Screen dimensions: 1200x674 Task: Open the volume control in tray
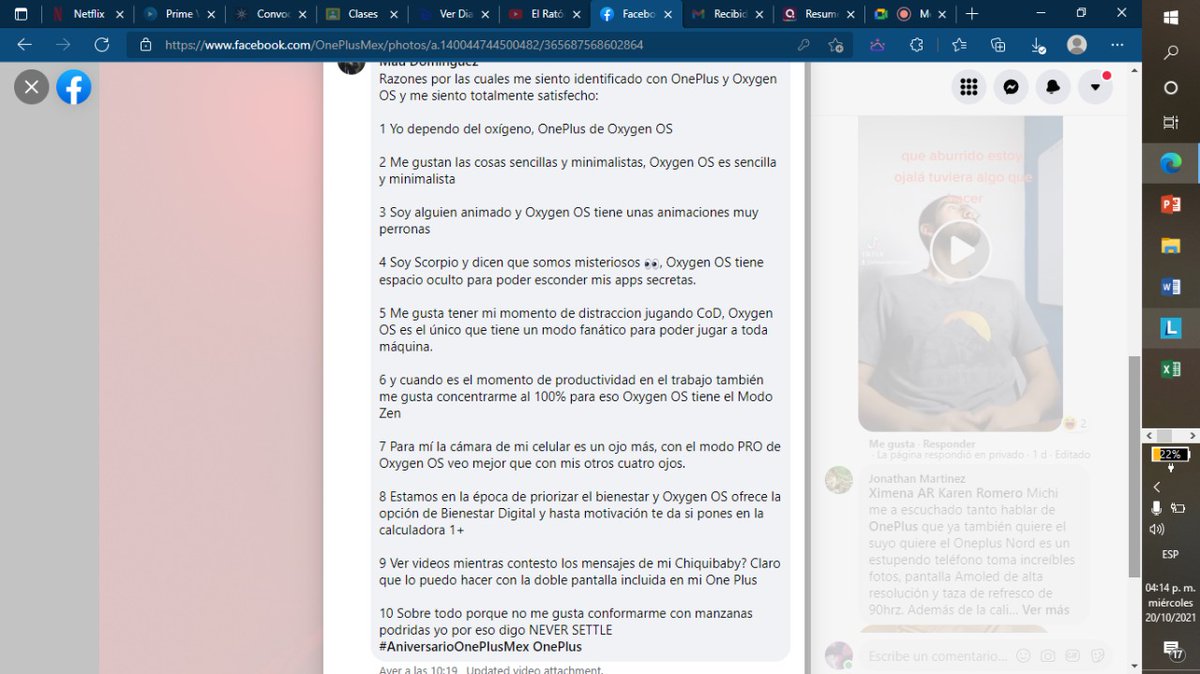[1157, 529]
